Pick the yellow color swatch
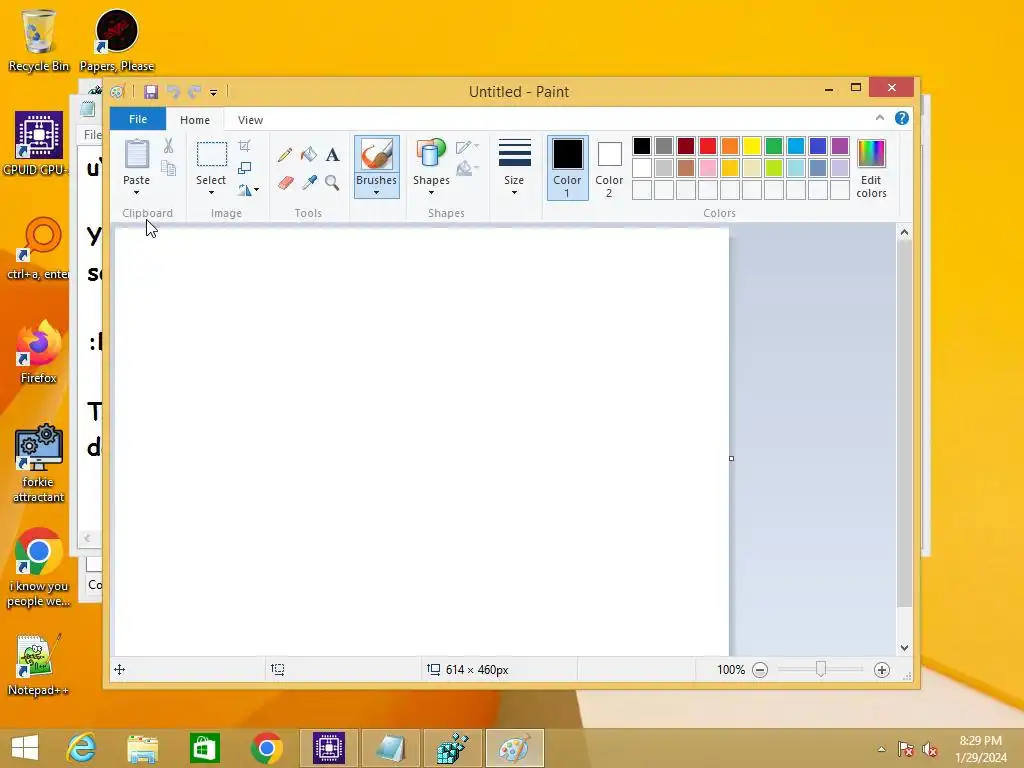The height and width of the screenshot is (768, 1024). pos(752,146)
